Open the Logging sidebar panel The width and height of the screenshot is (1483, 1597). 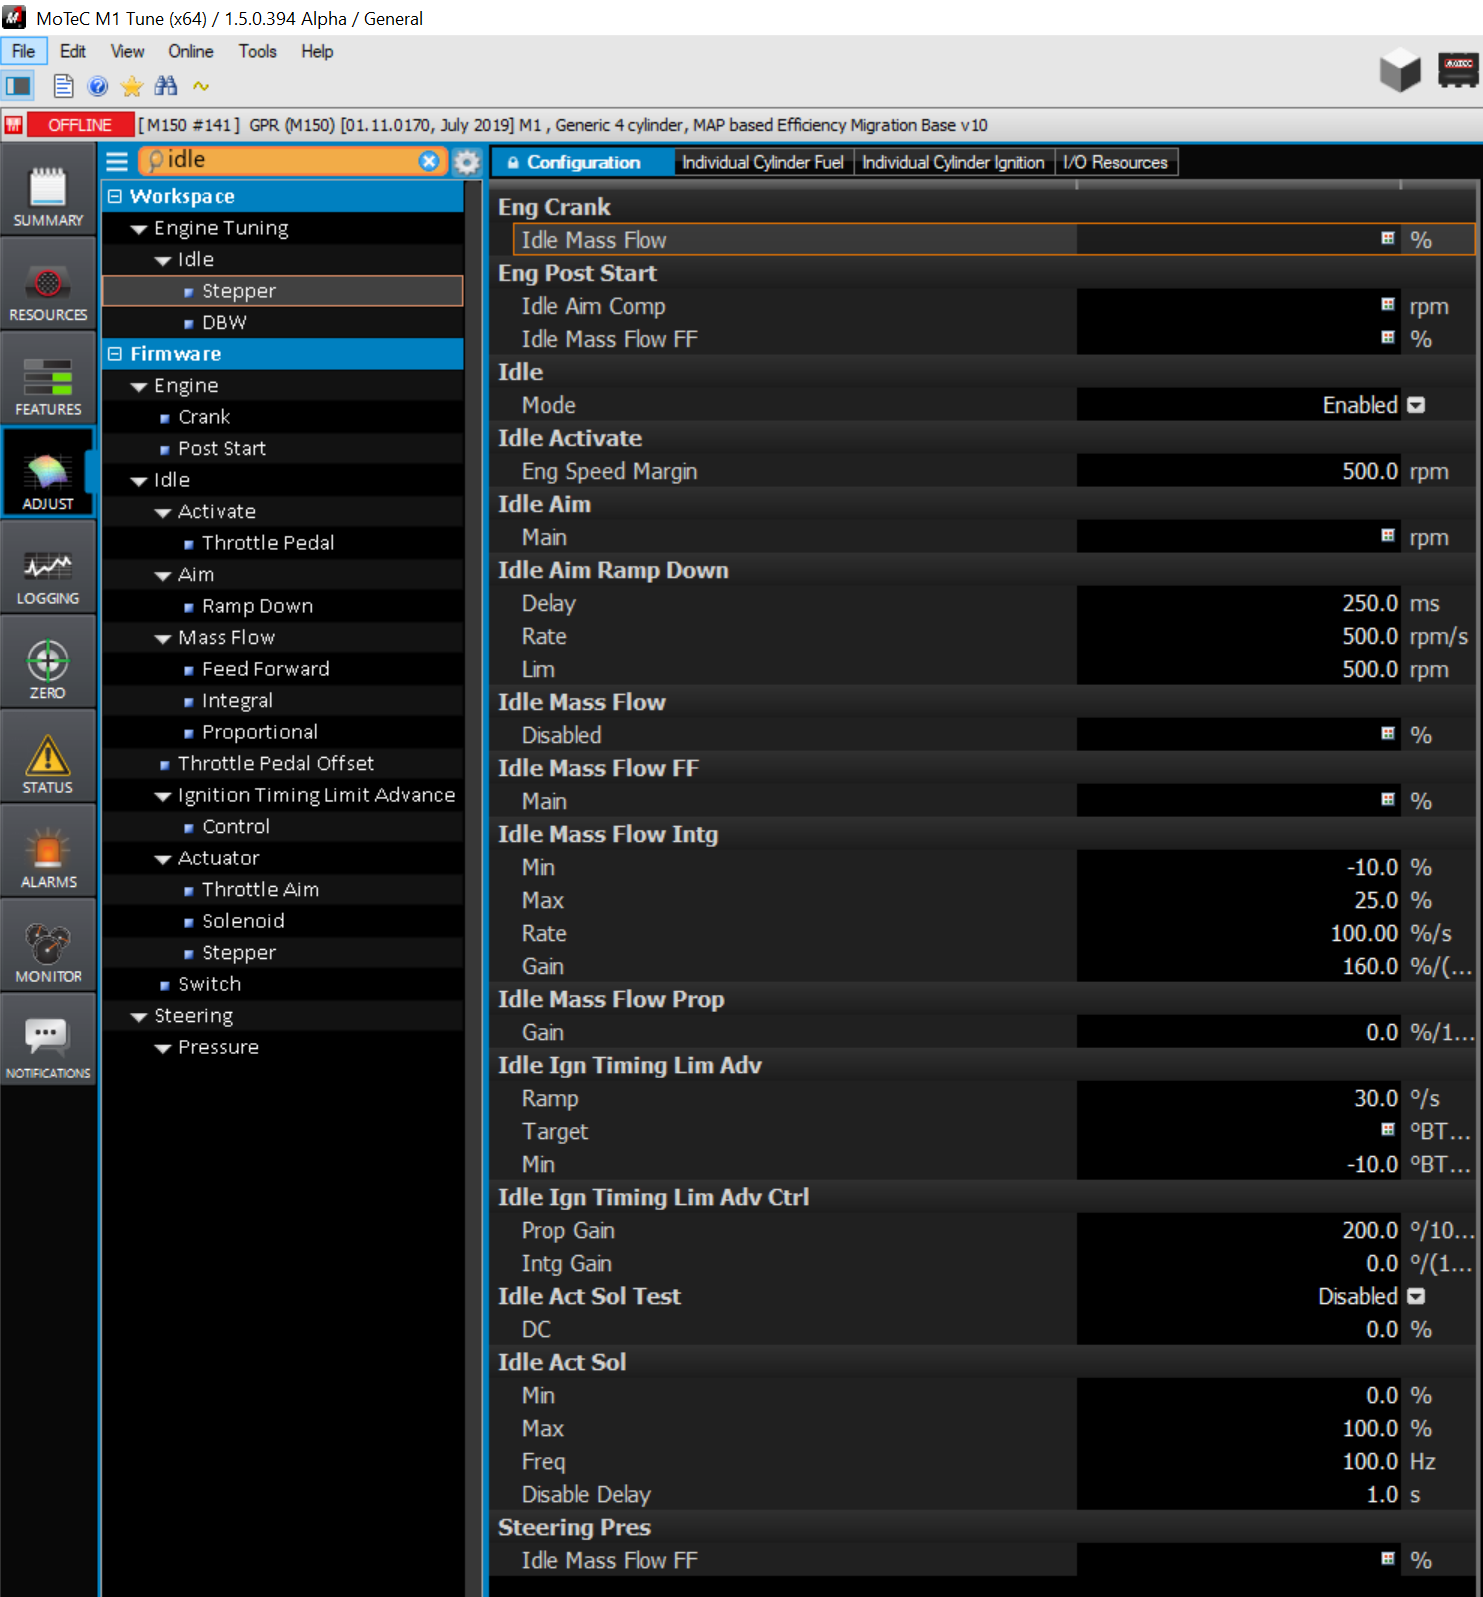(x=48, y=576)
